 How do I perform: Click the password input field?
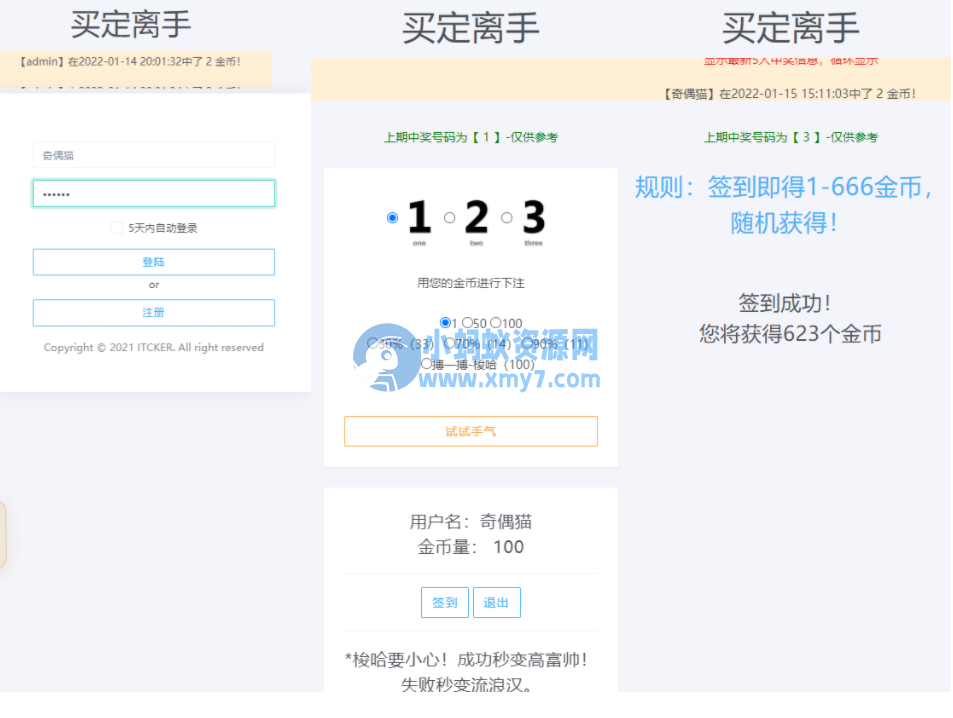coord(153,193)
